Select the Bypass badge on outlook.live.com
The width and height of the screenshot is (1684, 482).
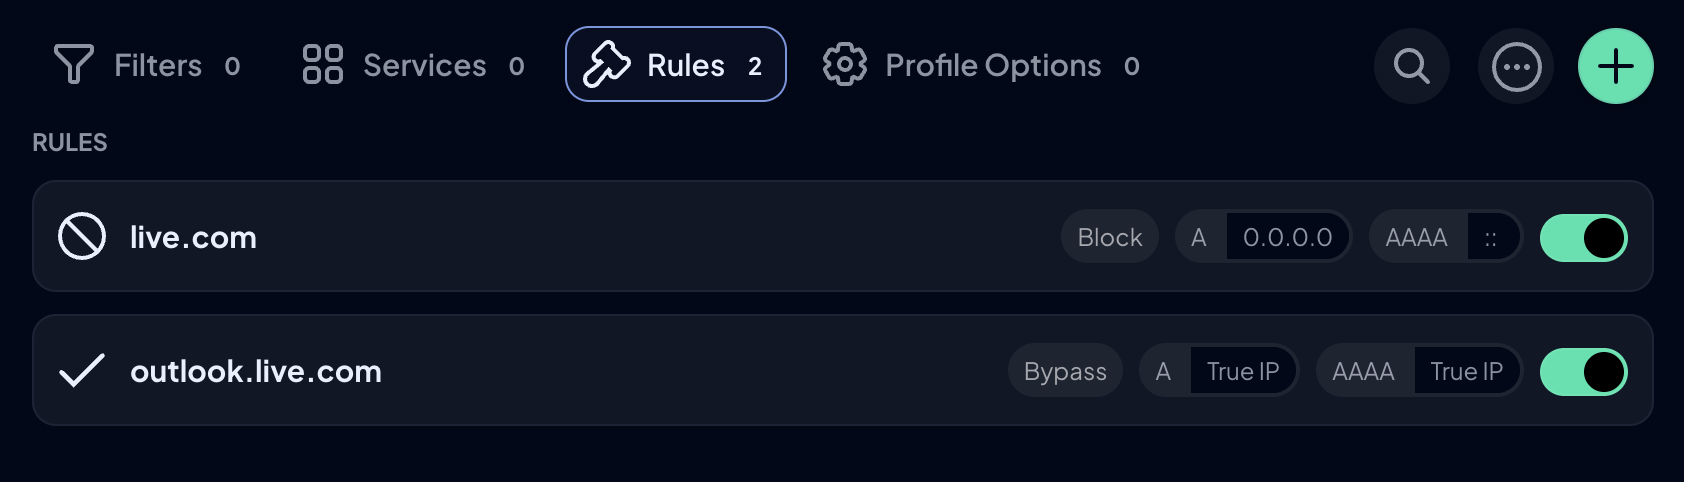[1065, 371]
